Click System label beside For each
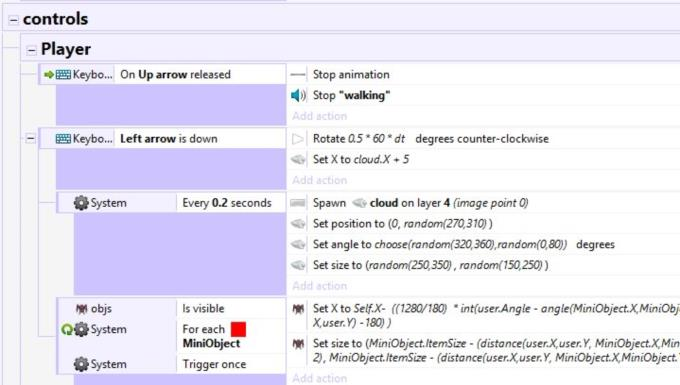This screenshot has width=680, height=385. pos(108,330)
